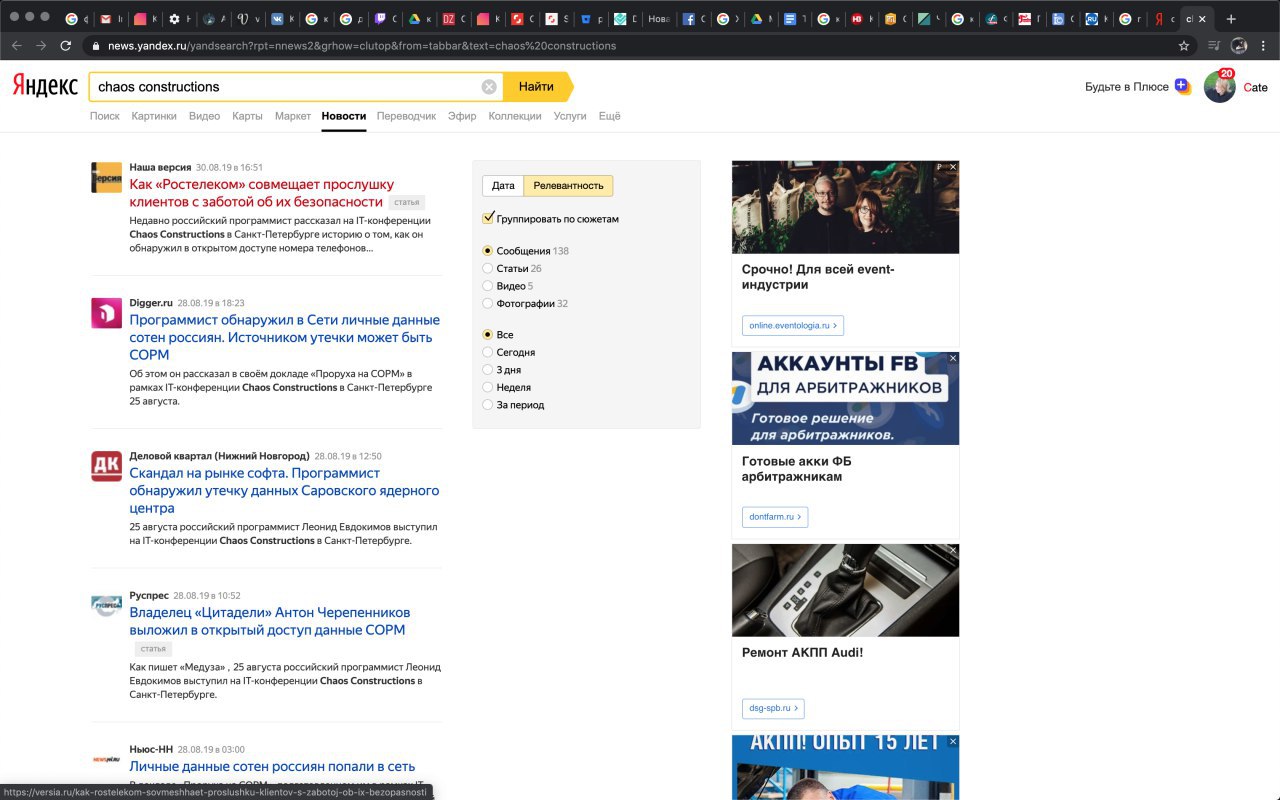Click the Digger.ru source logo
This screenshot has height=800, width=1280.
tap(106, 313)
